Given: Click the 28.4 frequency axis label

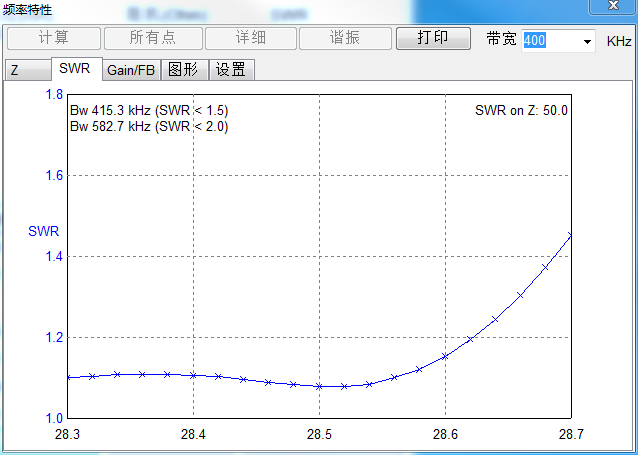Looking at the screenshot, I should point(193,434).
